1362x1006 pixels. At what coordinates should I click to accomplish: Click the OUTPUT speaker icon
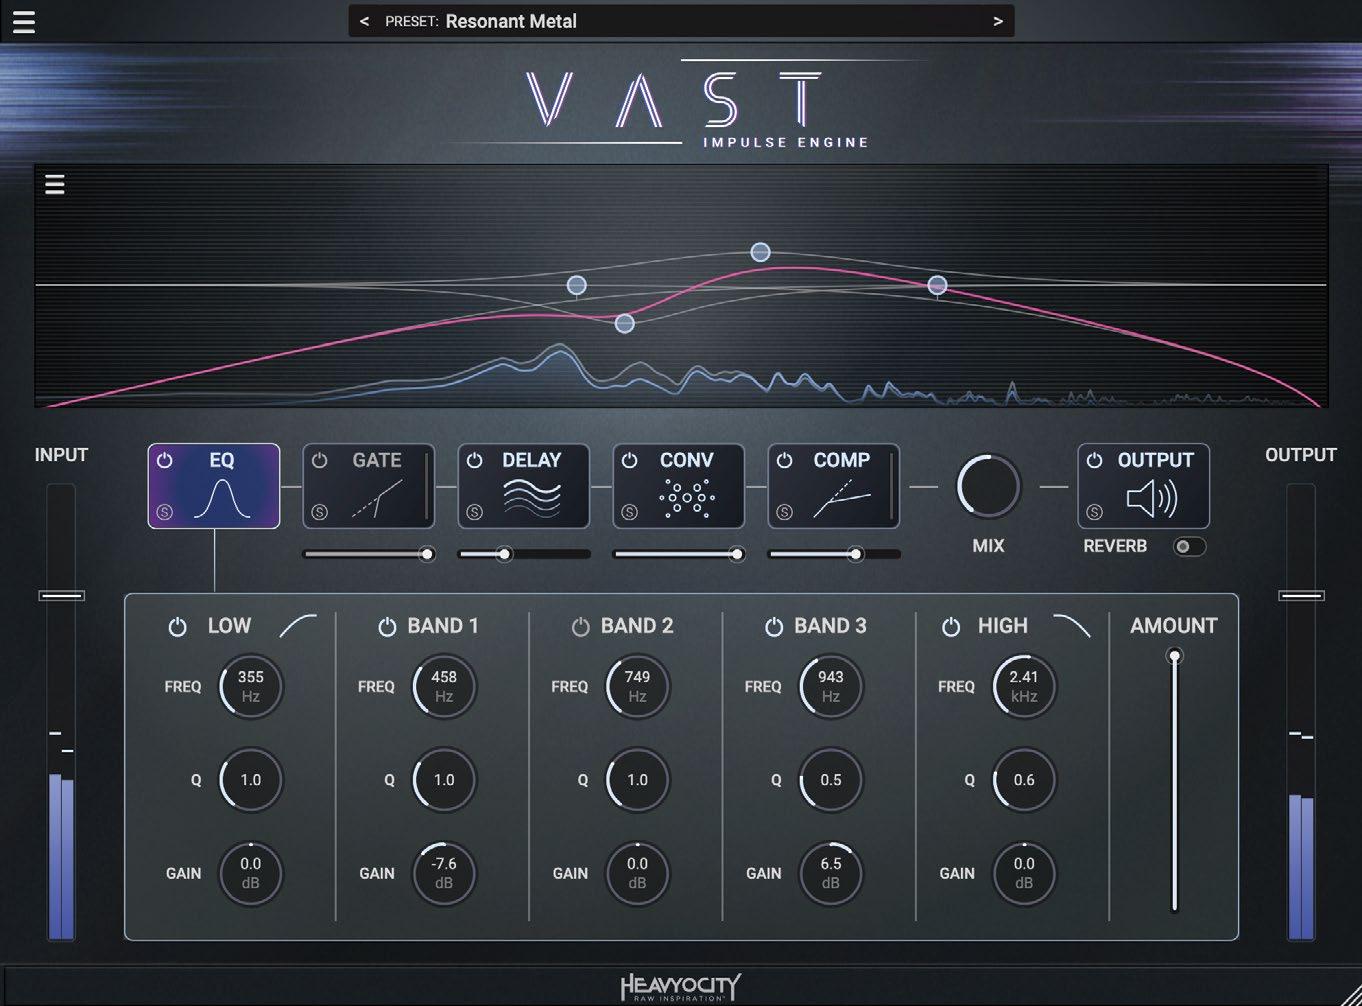click(1152, 498)
